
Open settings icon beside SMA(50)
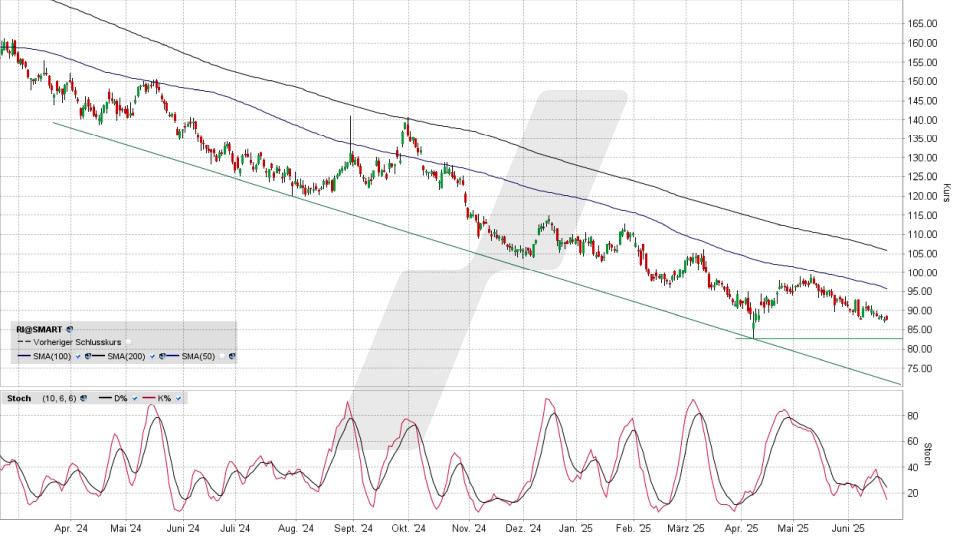(232, 356)
